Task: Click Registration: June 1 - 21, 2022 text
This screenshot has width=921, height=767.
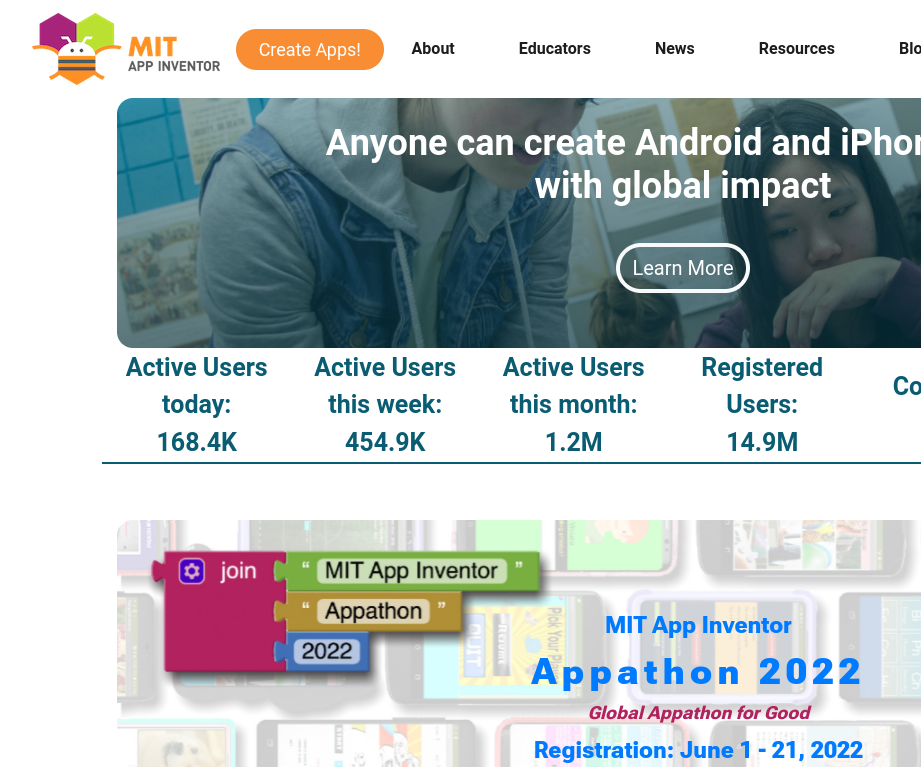Action: click(698, 751)
